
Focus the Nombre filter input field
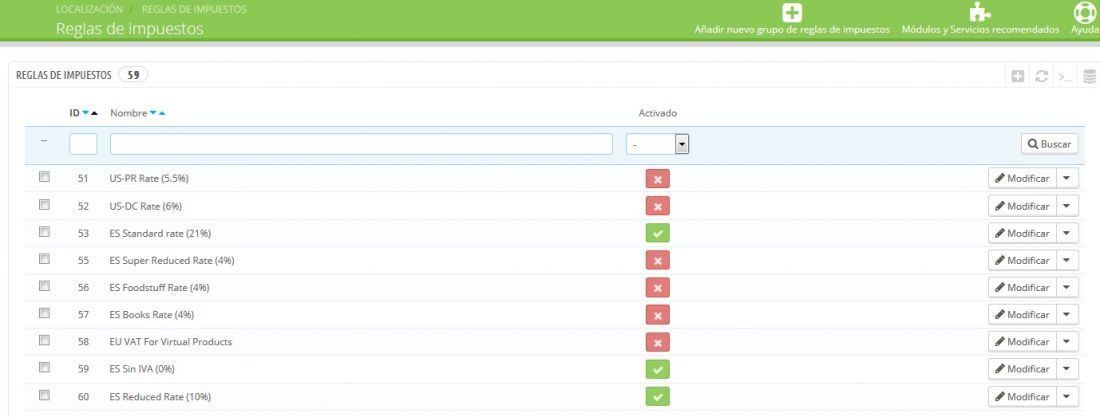(x=361, y=144)
